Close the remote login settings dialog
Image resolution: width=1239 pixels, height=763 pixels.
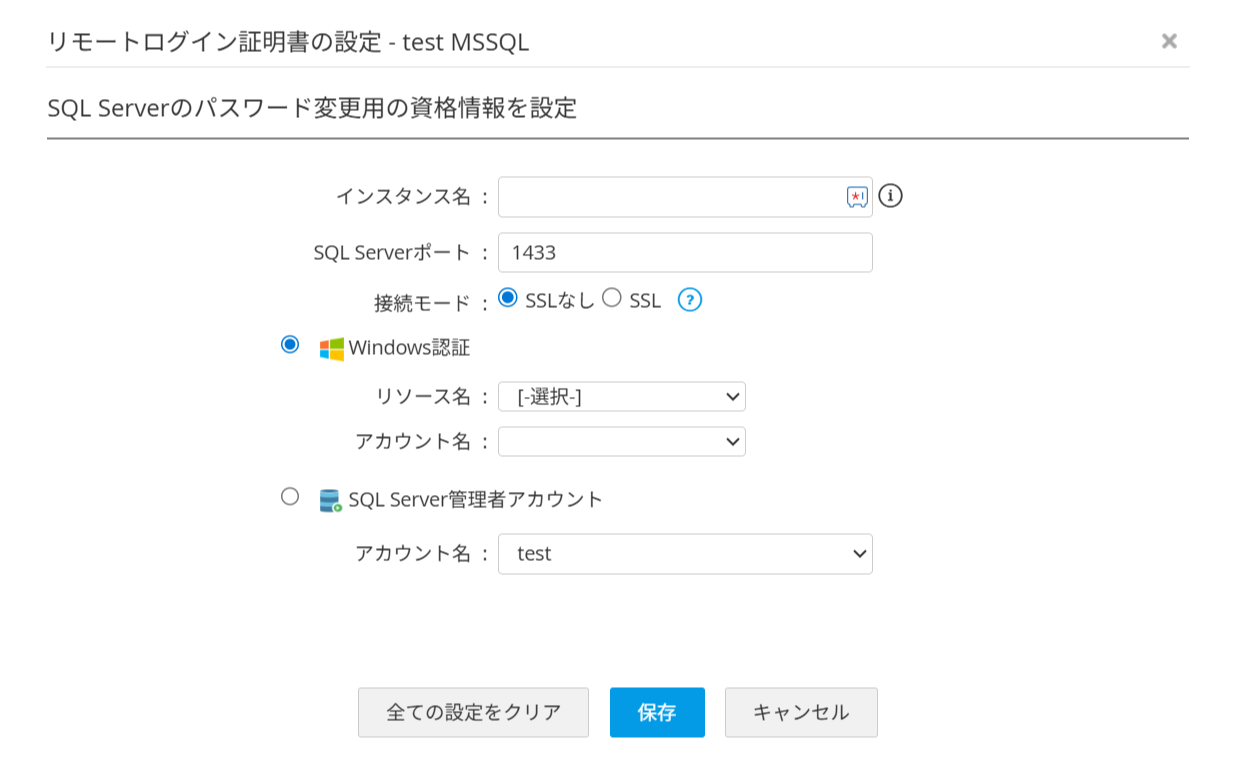click(x=1169, y=41)
